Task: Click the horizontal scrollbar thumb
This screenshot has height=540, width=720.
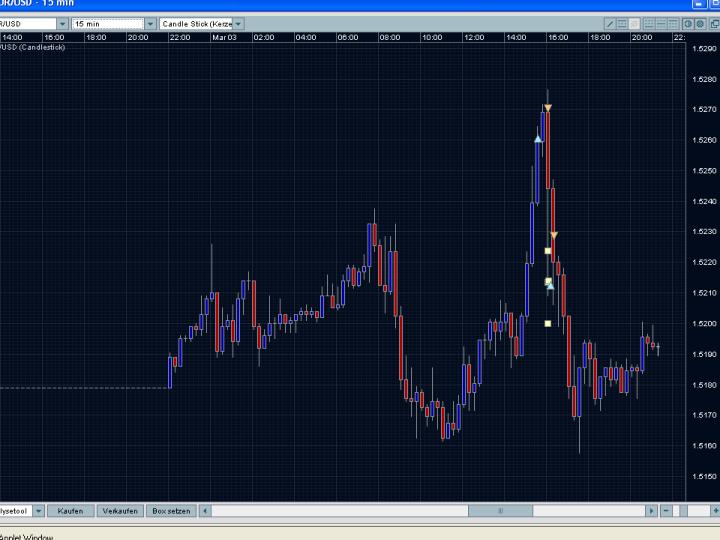Action: coord(500,510)
